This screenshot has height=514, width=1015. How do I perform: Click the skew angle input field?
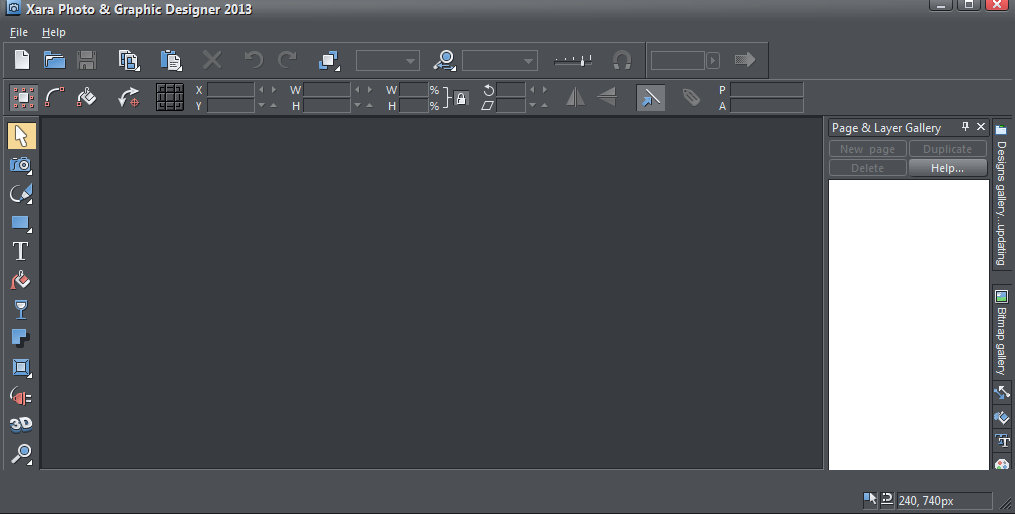[x=511, y=106]
